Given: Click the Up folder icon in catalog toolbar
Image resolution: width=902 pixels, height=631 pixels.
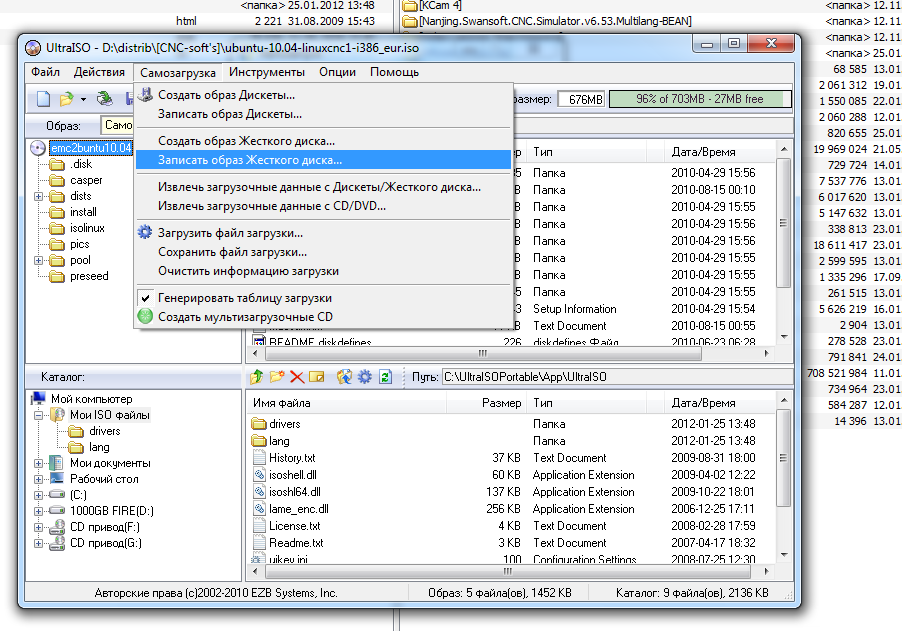Looking at the screenshot, I should [x=257, y=377].
